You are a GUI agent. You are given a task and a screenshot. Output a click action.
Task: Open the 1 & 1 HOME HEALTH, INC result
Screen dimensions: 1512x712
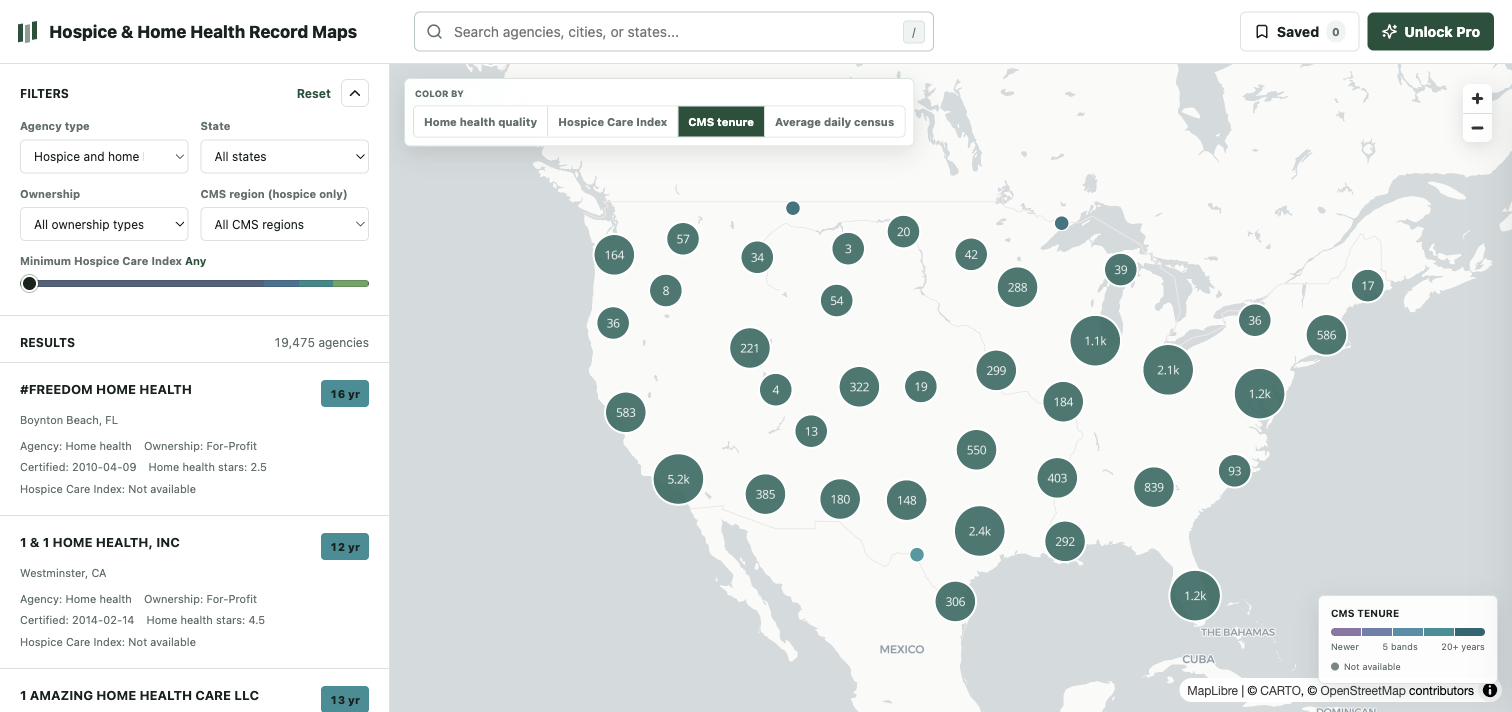194,592
